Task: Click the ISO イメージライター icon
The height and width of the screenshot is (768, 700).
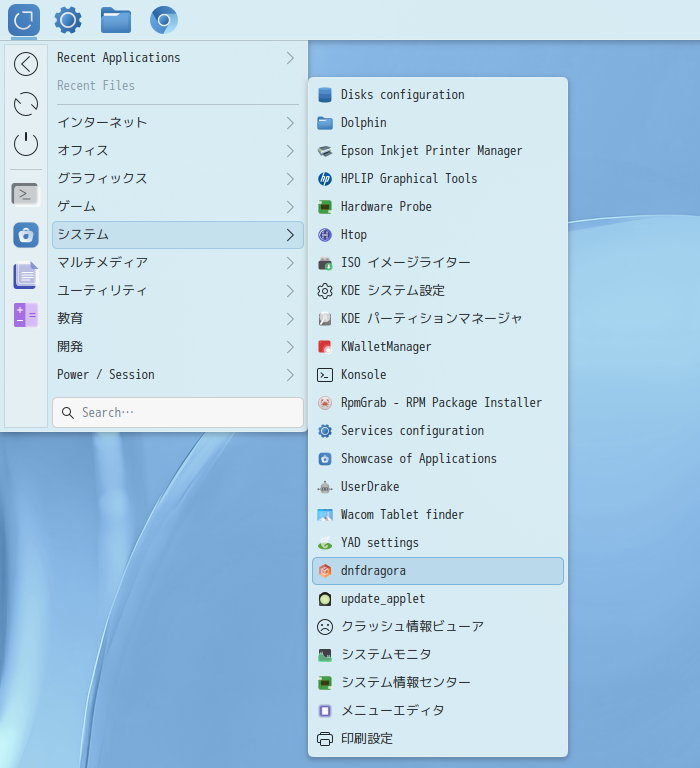Action: pos(325,263)
